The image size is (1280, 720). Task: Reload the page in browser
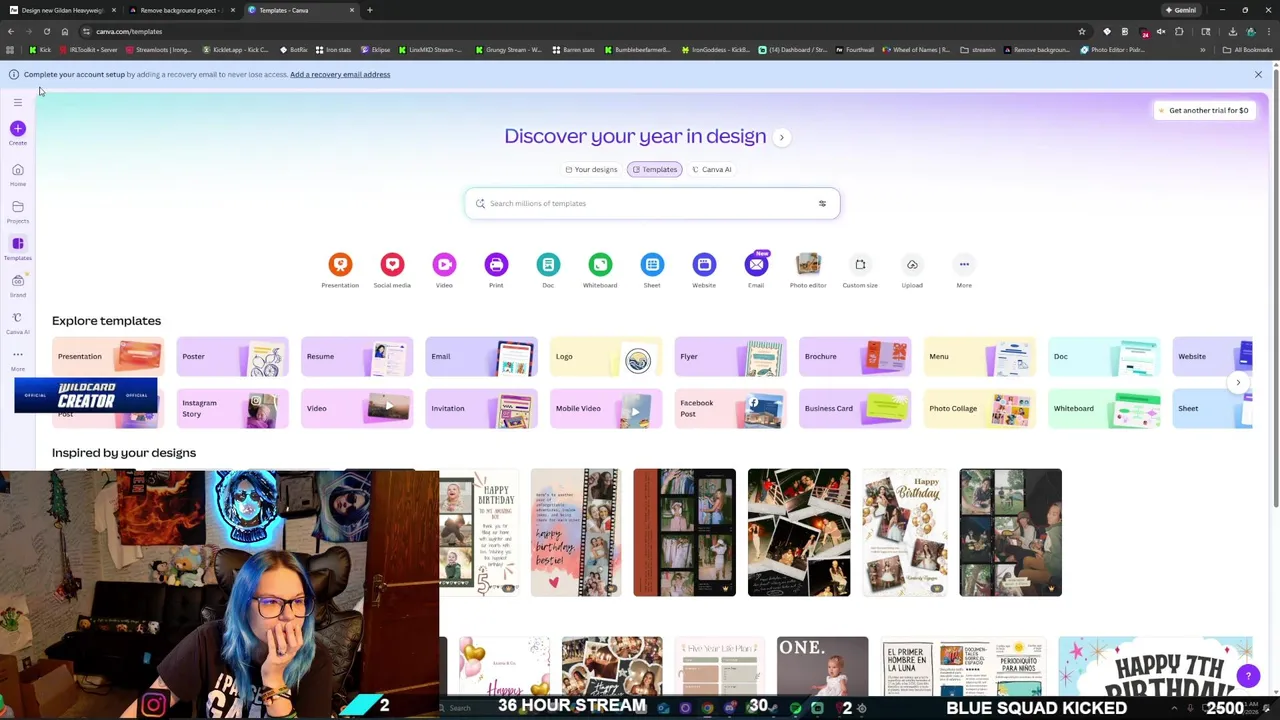point(46,31)
